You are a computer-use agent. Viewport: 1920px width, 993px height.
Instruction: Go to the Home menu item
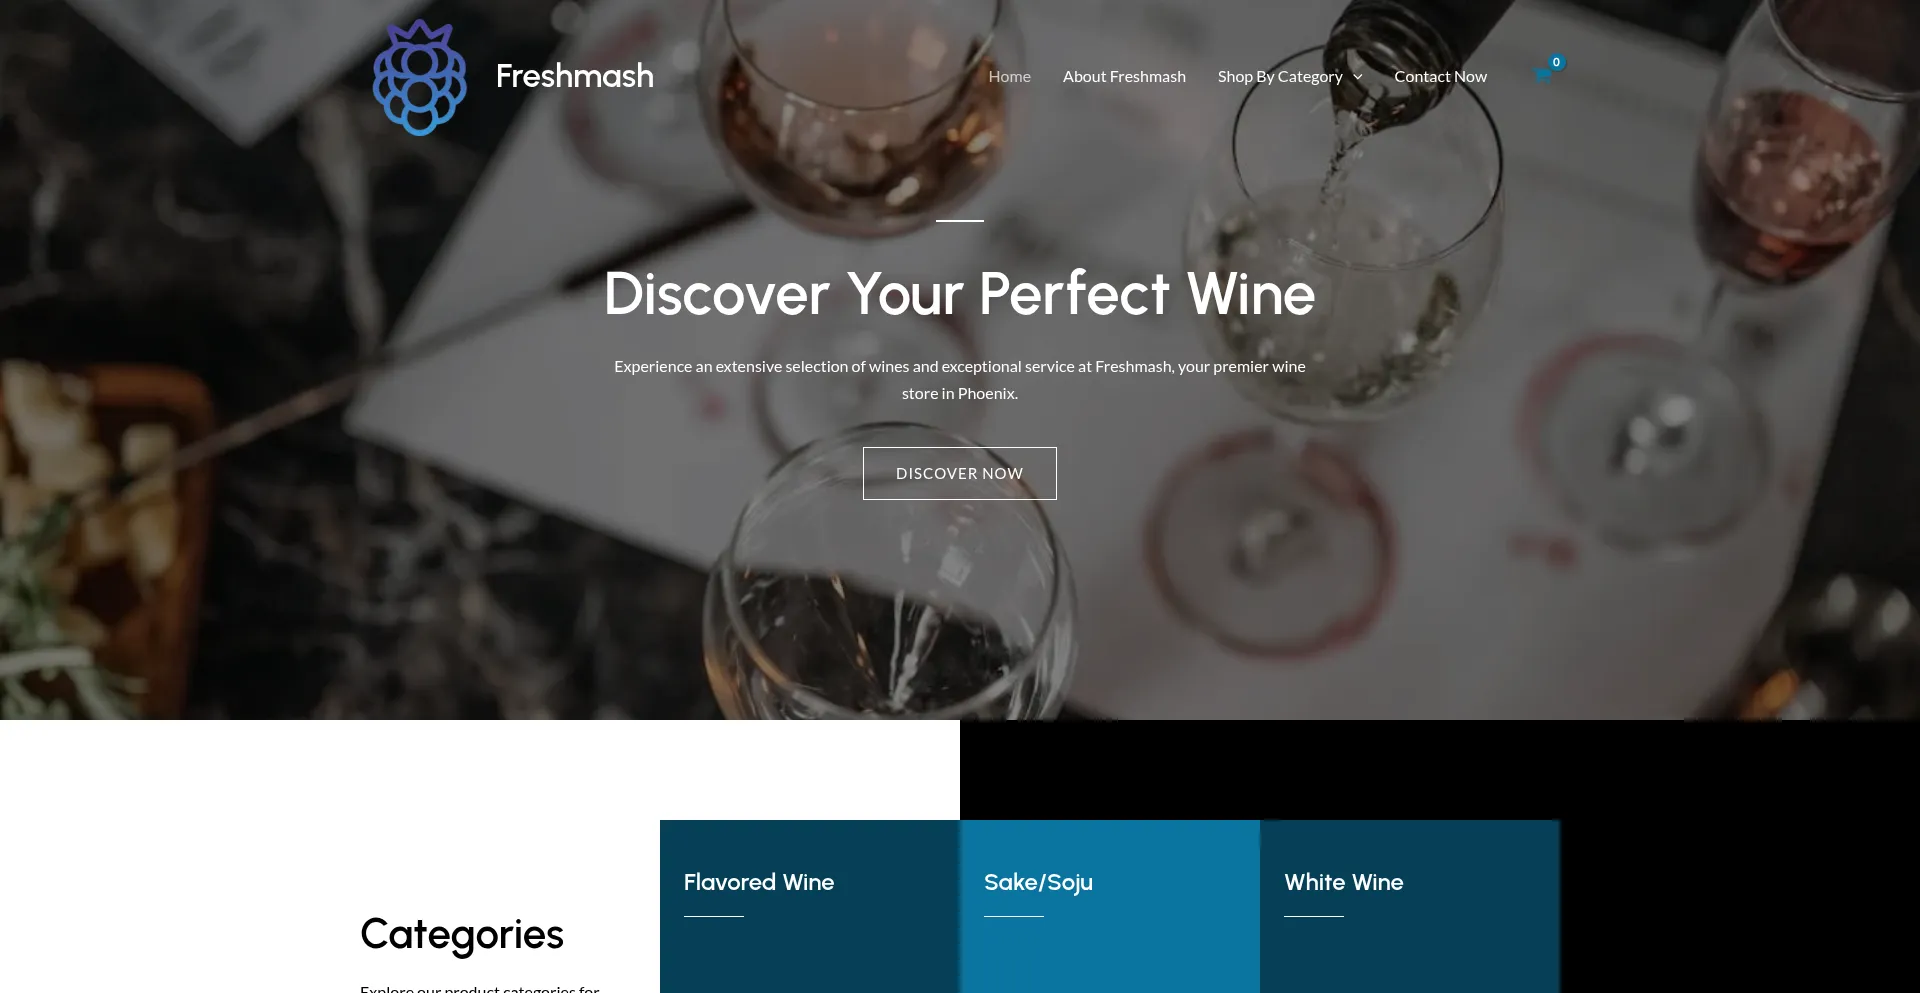pos(1009,77)
